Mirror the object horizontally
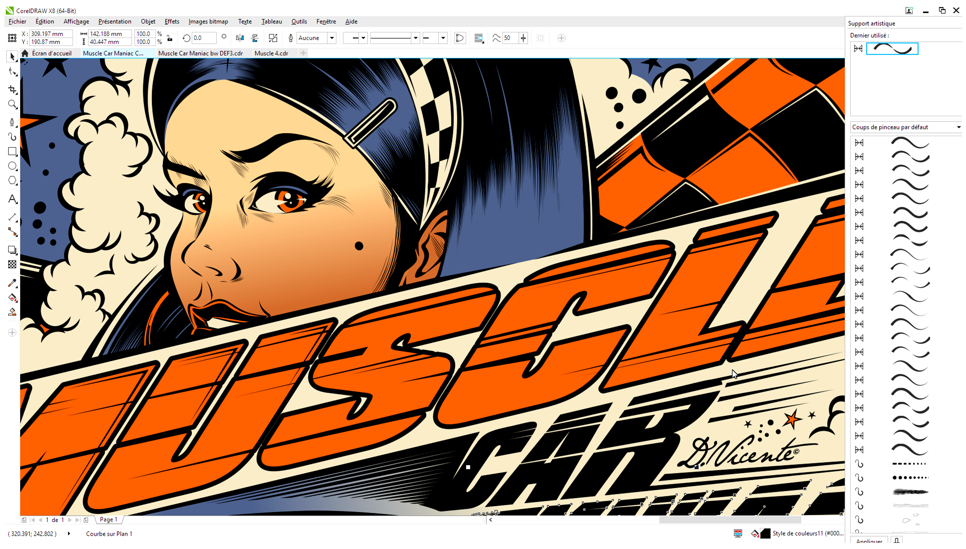The image size is (966, 549). tap(240, 38)
